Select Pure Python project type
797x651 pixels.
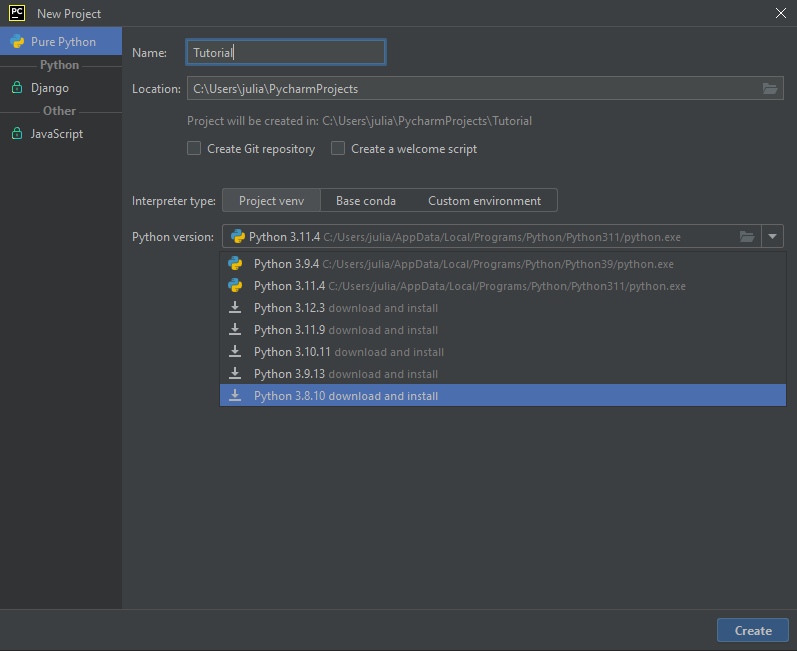point(61,42)
